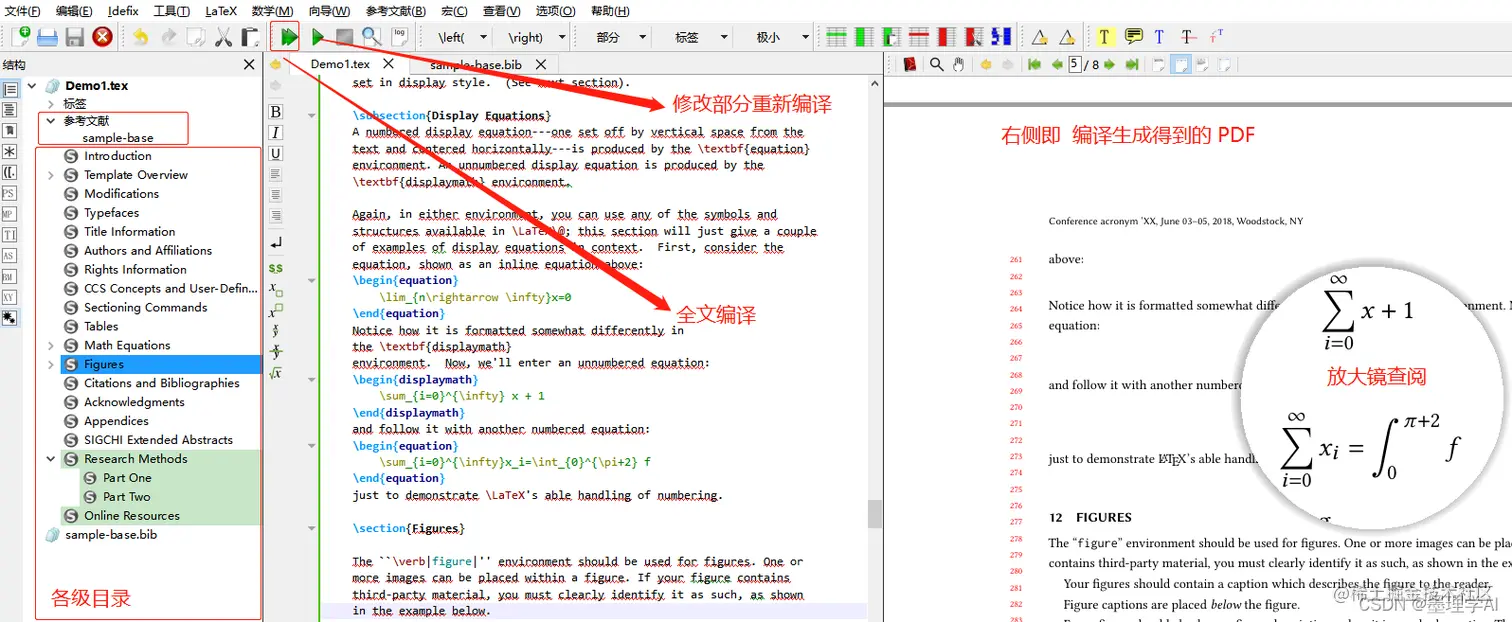Image resolution: width=1512 pixels, height=622 pixels.
Task: Run the single green Compile arrow
Action: pos(318,37)
